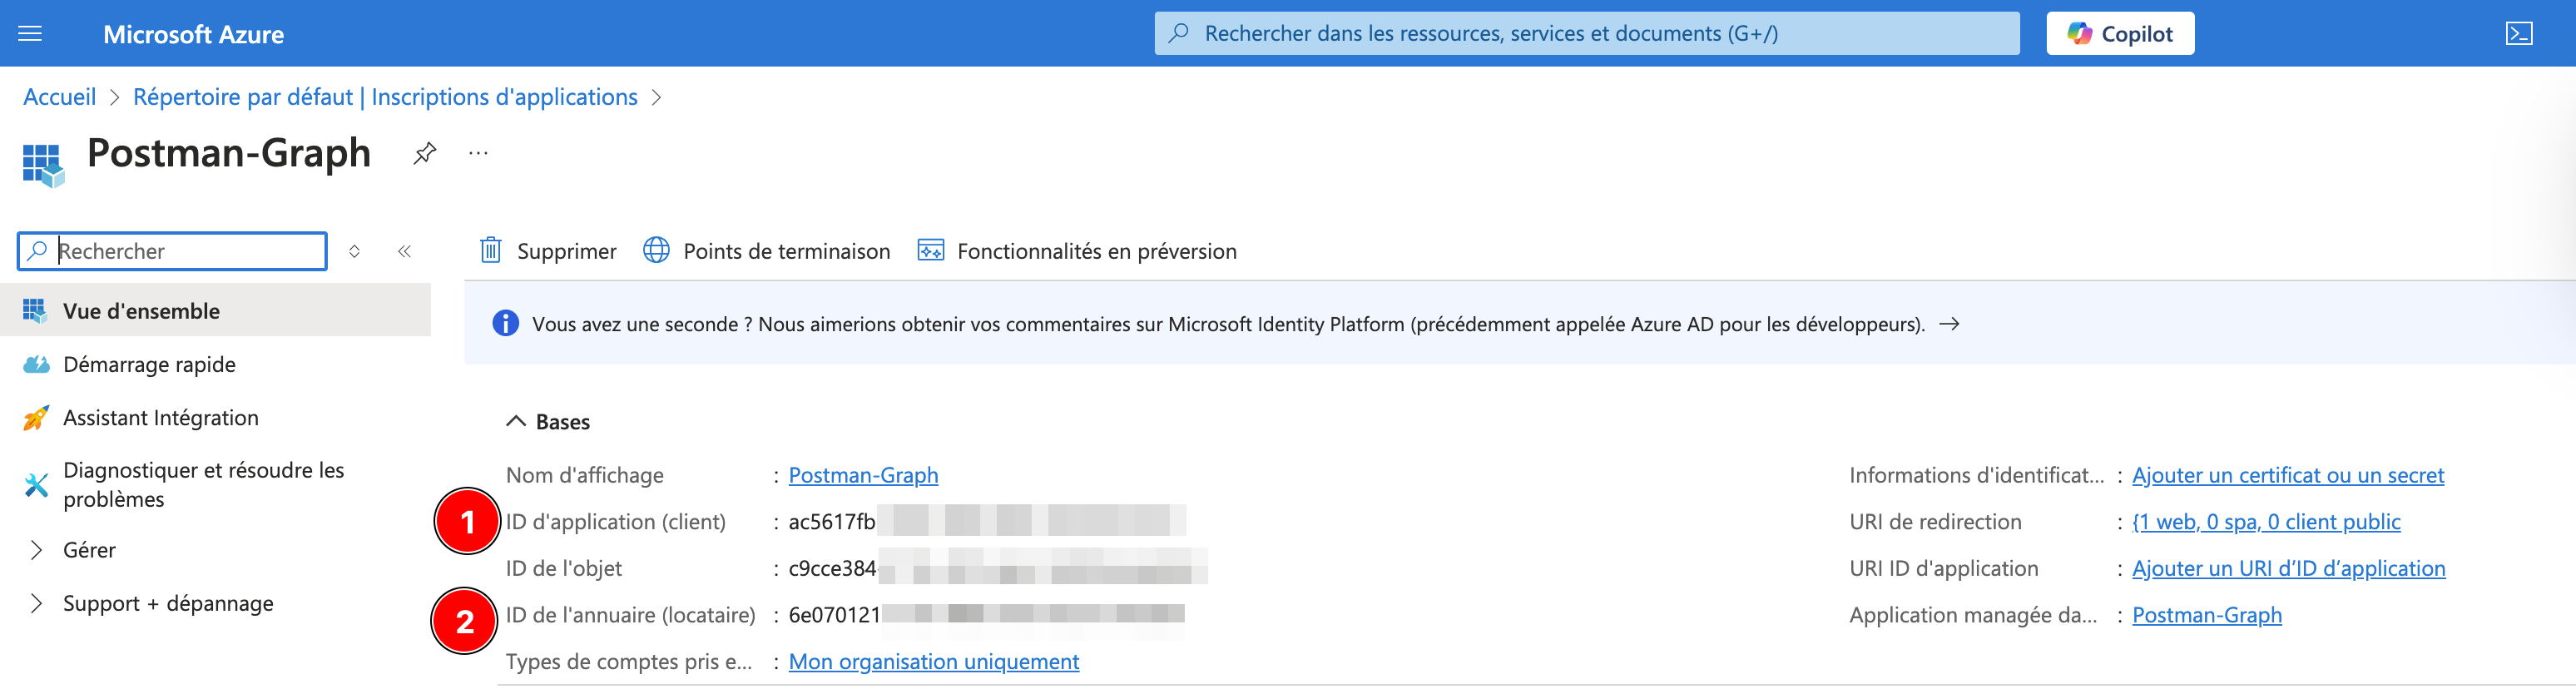This screenshot has height=689, width=2576.
Task: Click the Supprimer trash icon
Action: 490,250
